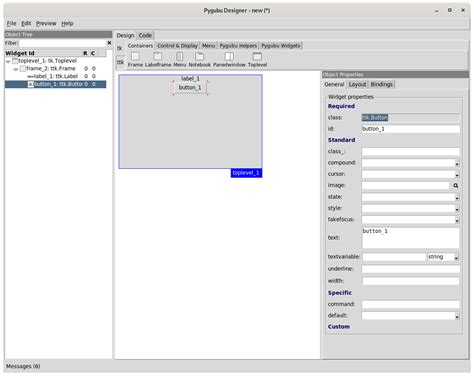
Task: Select label_1 widget in design canvas
Action: click(190, 79)
